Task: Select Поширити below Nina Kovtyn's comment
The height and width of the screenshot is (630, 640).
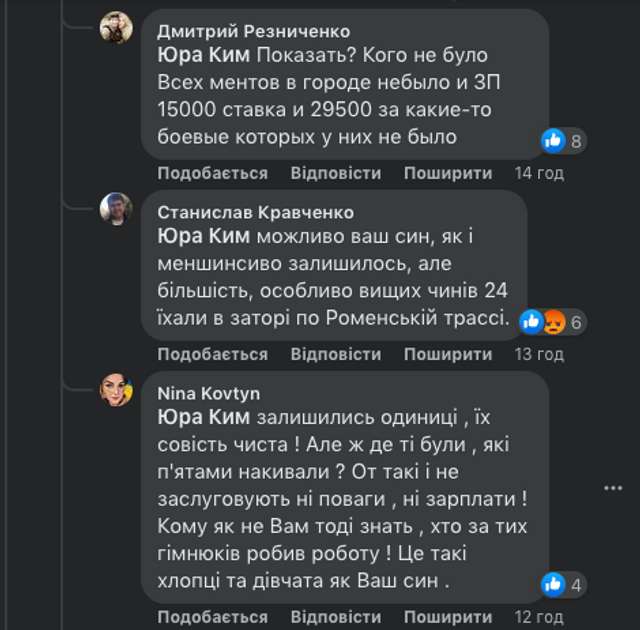Action: pos(448,616)
